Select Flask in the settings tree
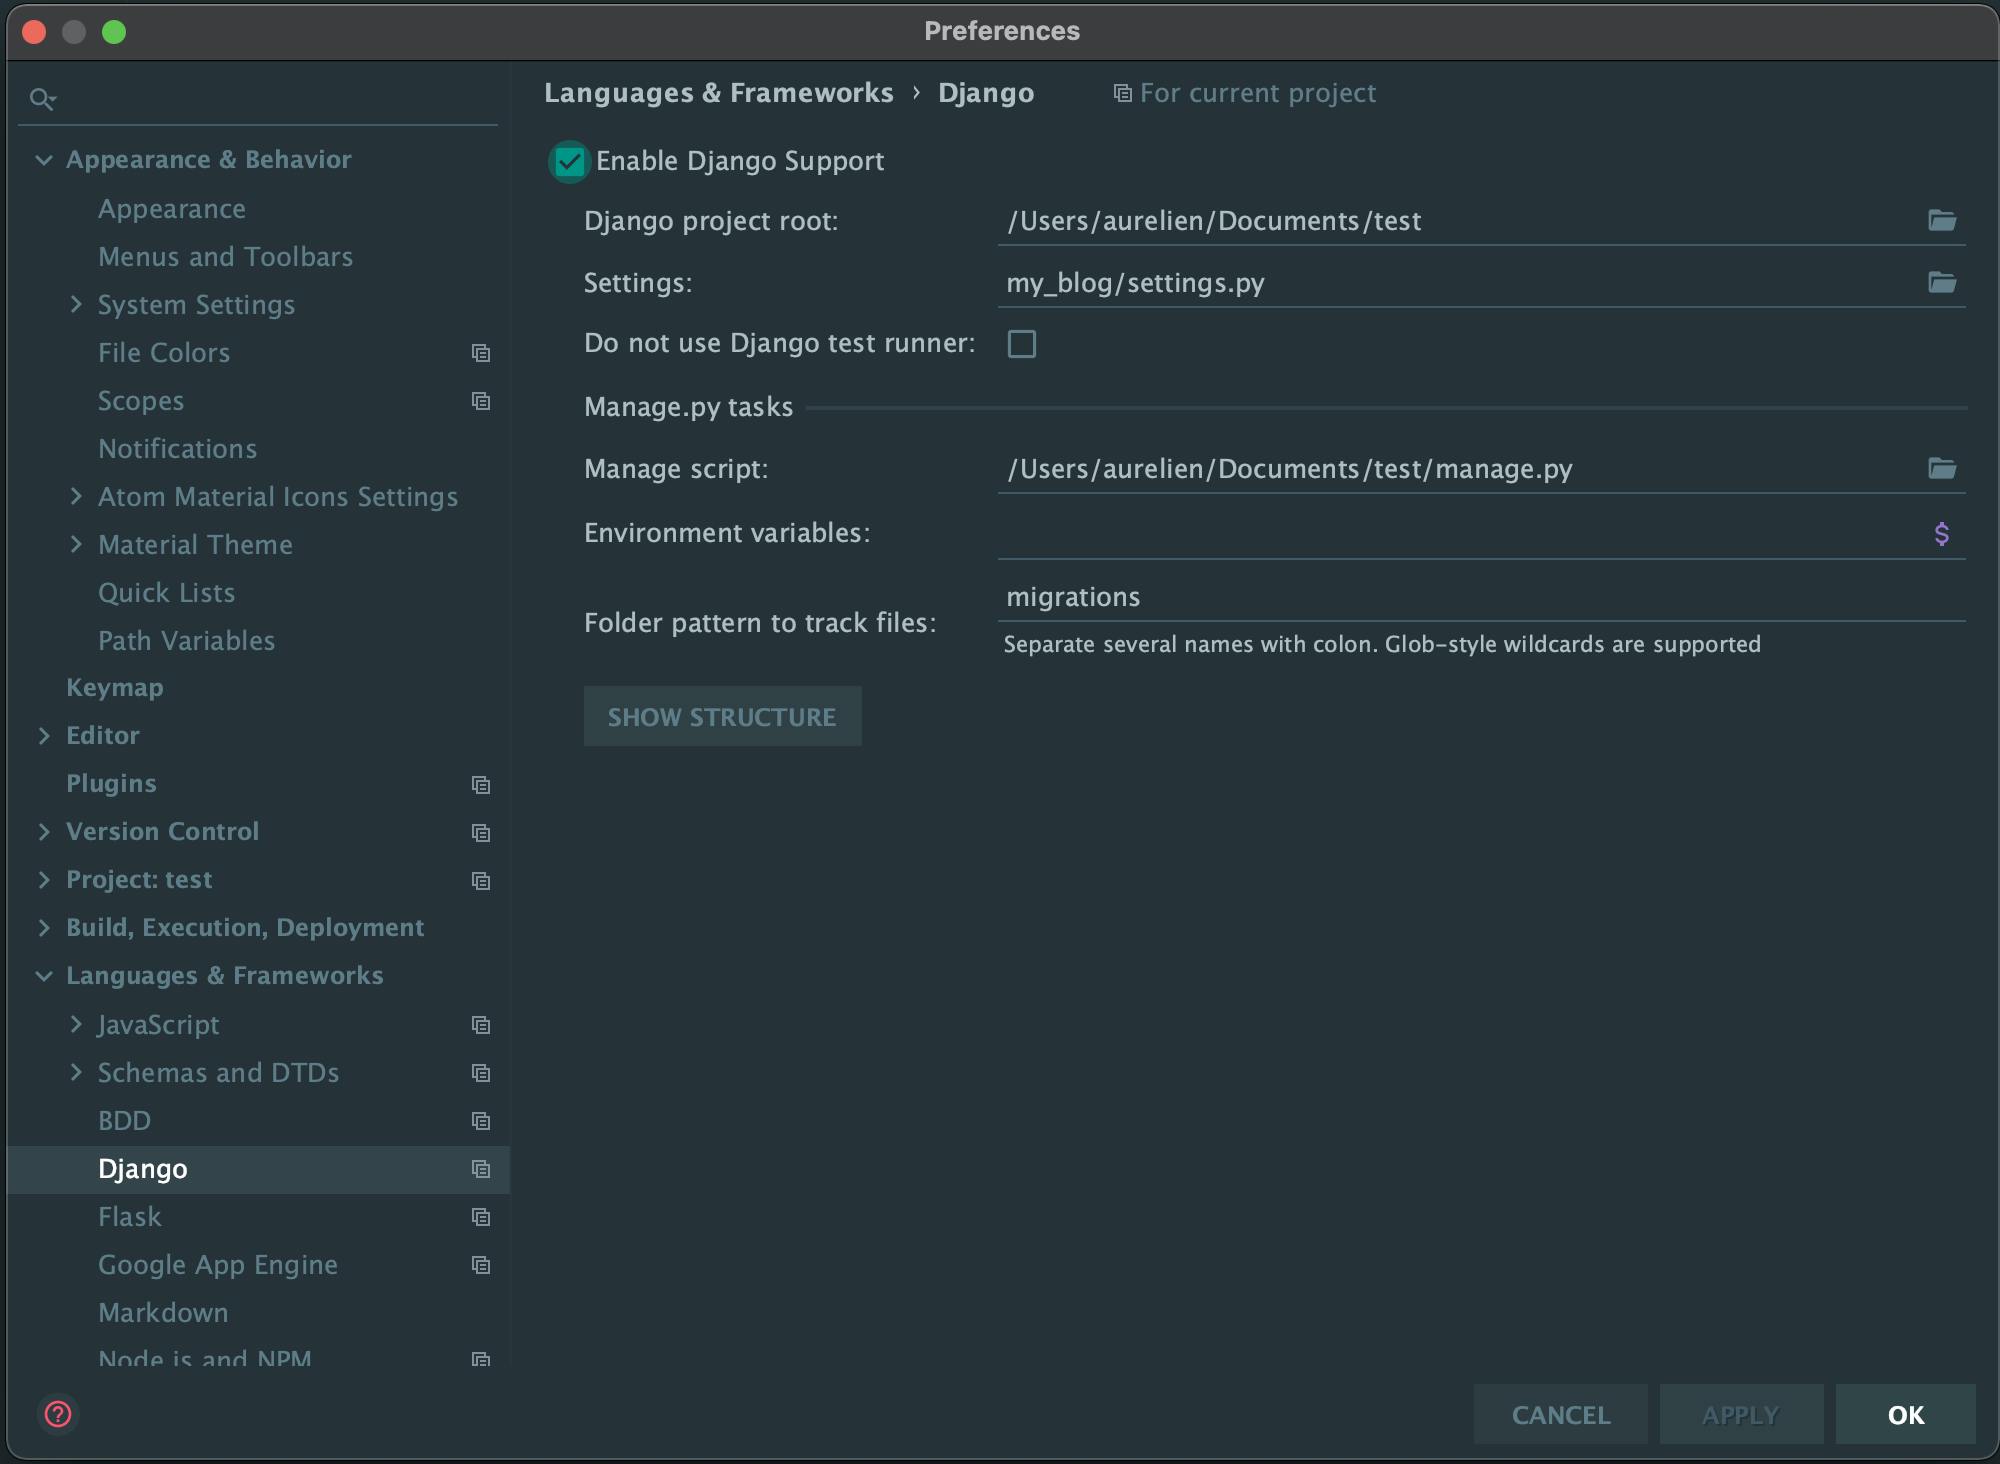The height and width of the screenshot is (1464, 2000). [130, 1217]
